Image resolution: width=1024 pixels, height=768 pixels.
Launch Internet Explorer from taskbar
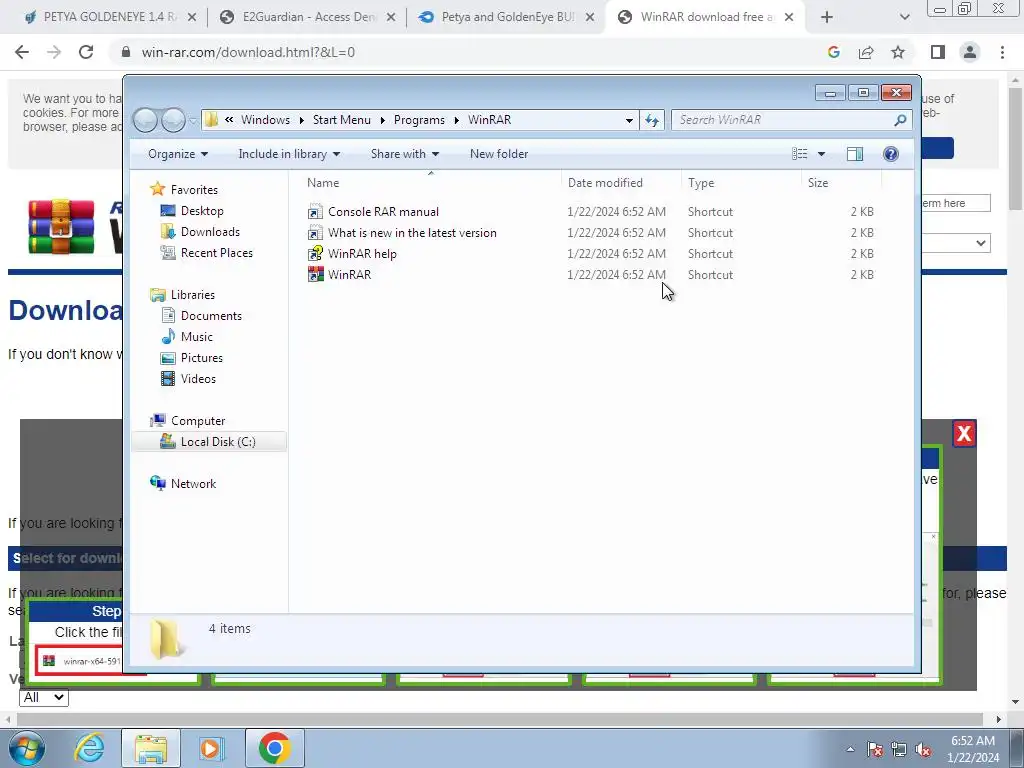89,748
